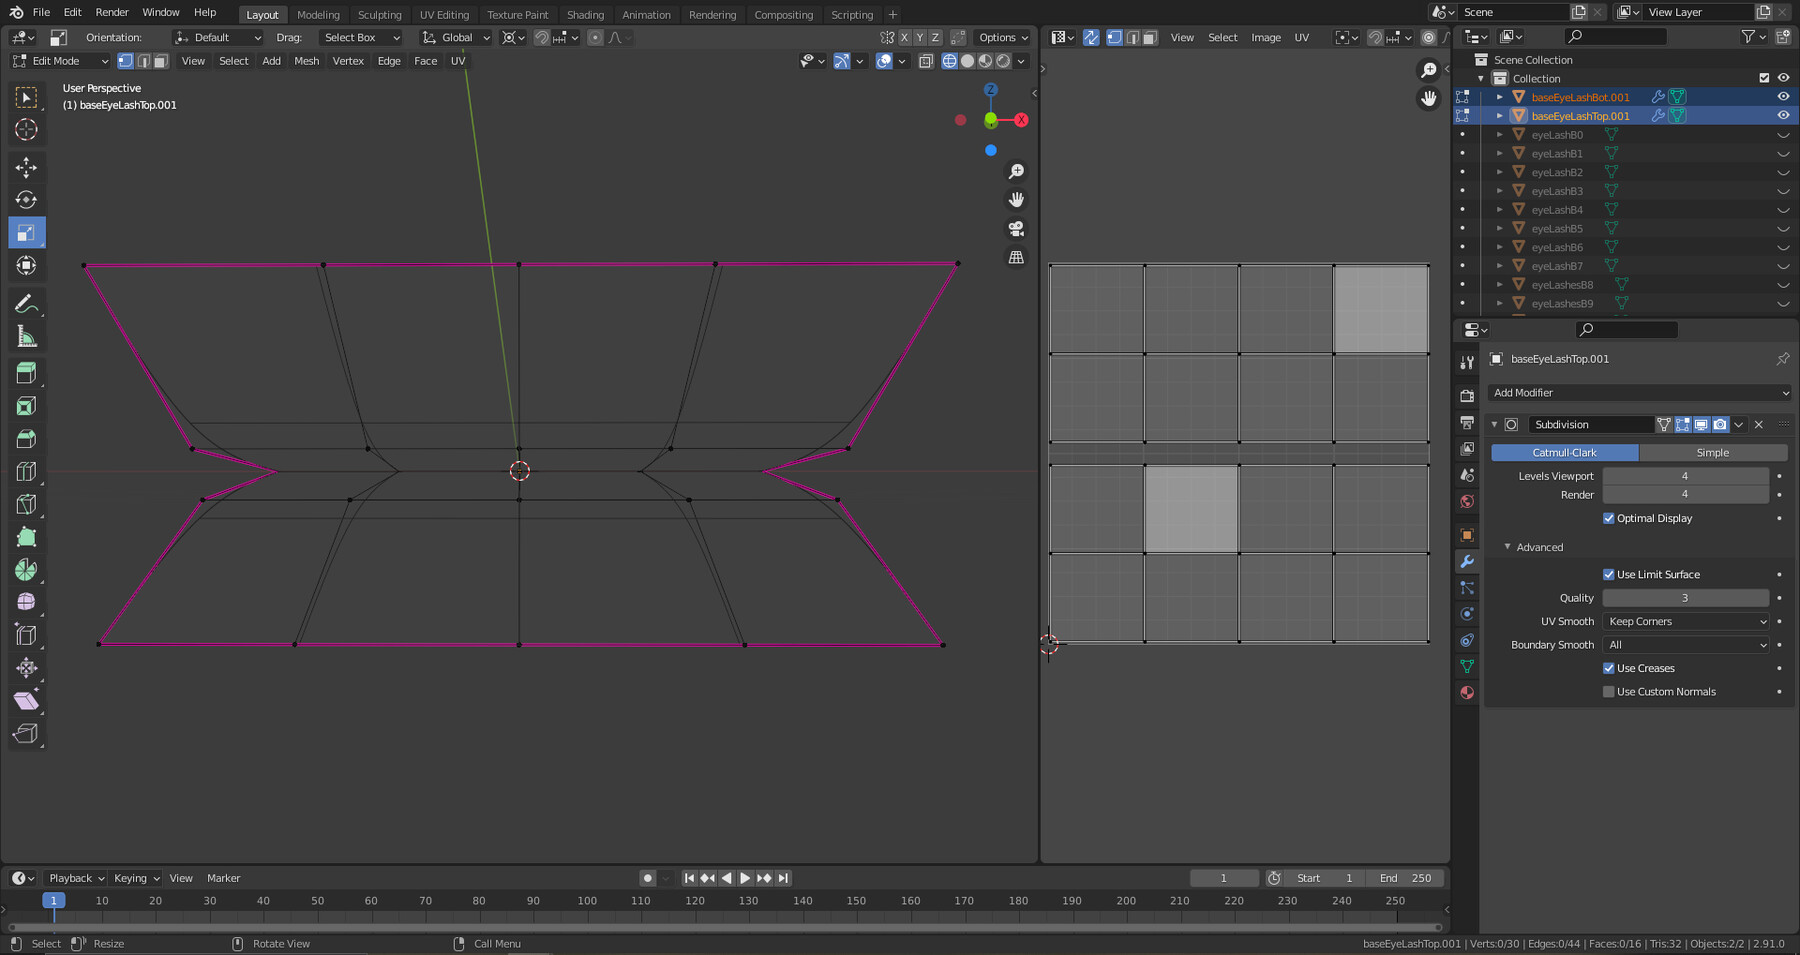1800x955 pixels.
Task: Select the Shrink/Fatten tool
Action: click(x=27, y=668)
